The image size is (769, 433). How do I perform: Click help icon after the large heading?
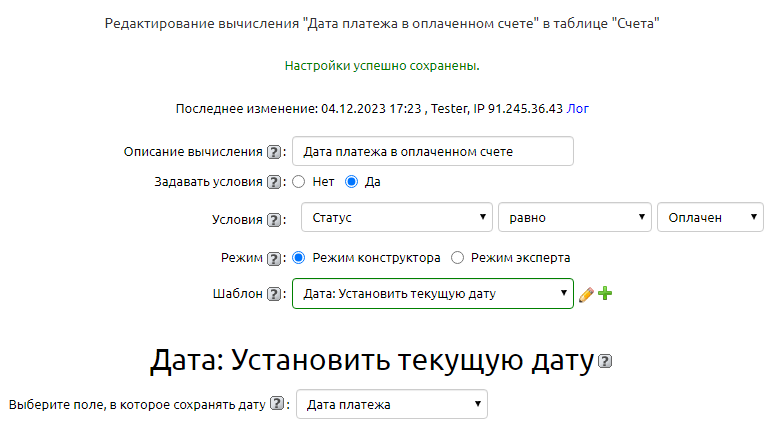(604, 361)
